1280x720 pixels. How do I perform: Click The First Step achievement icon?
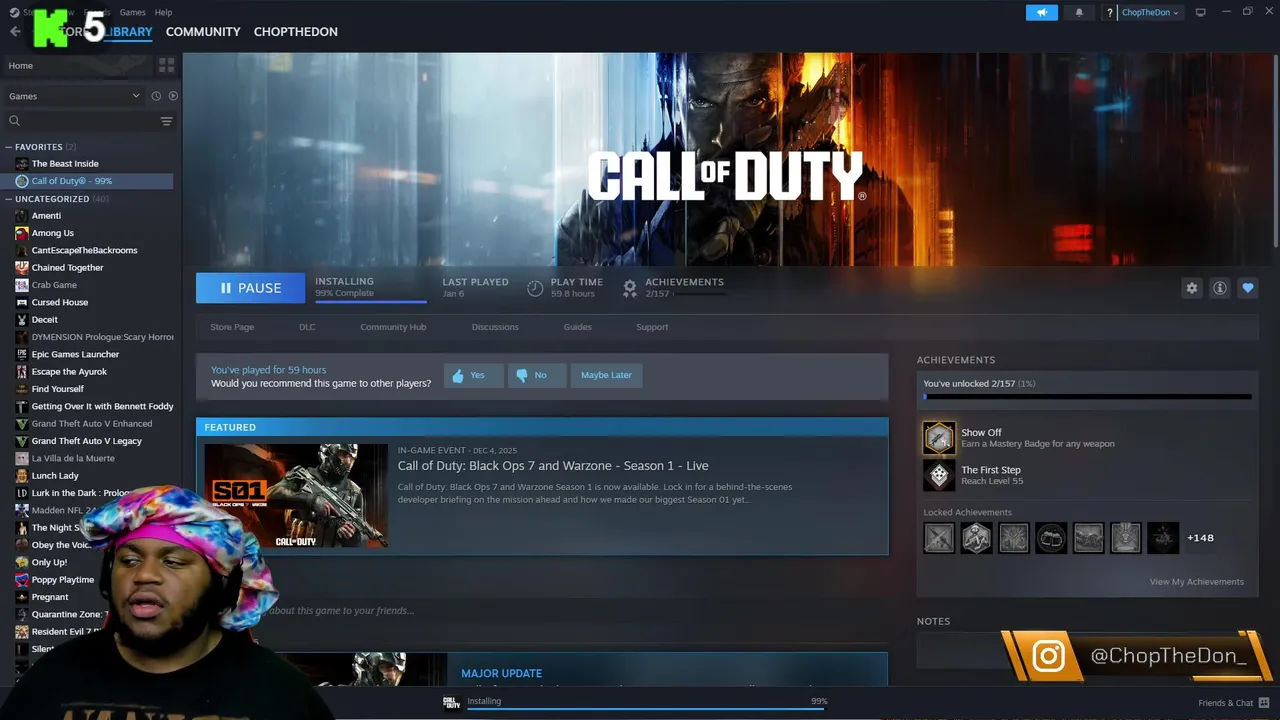[938, 475]
